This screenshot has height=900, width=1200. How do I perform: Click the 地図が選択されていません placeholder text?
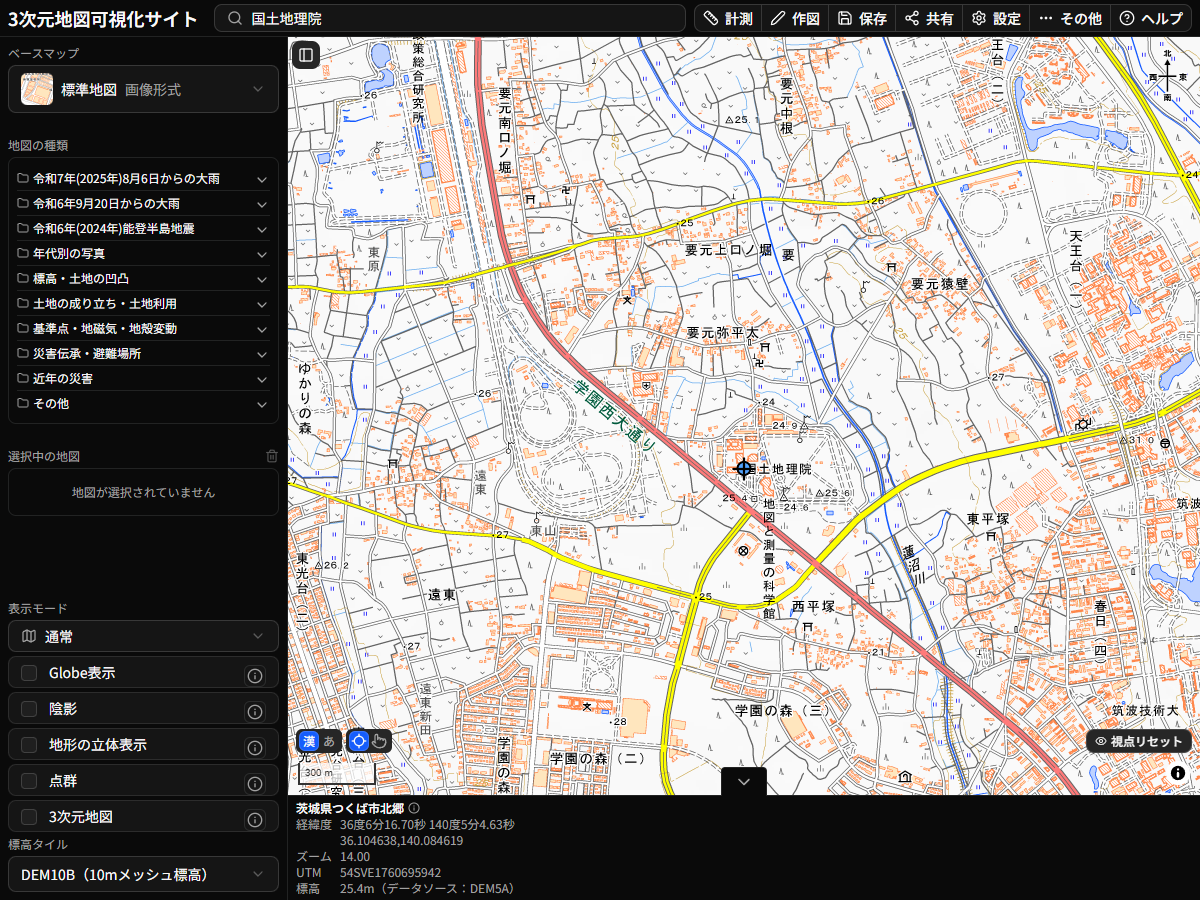(143, 492)
